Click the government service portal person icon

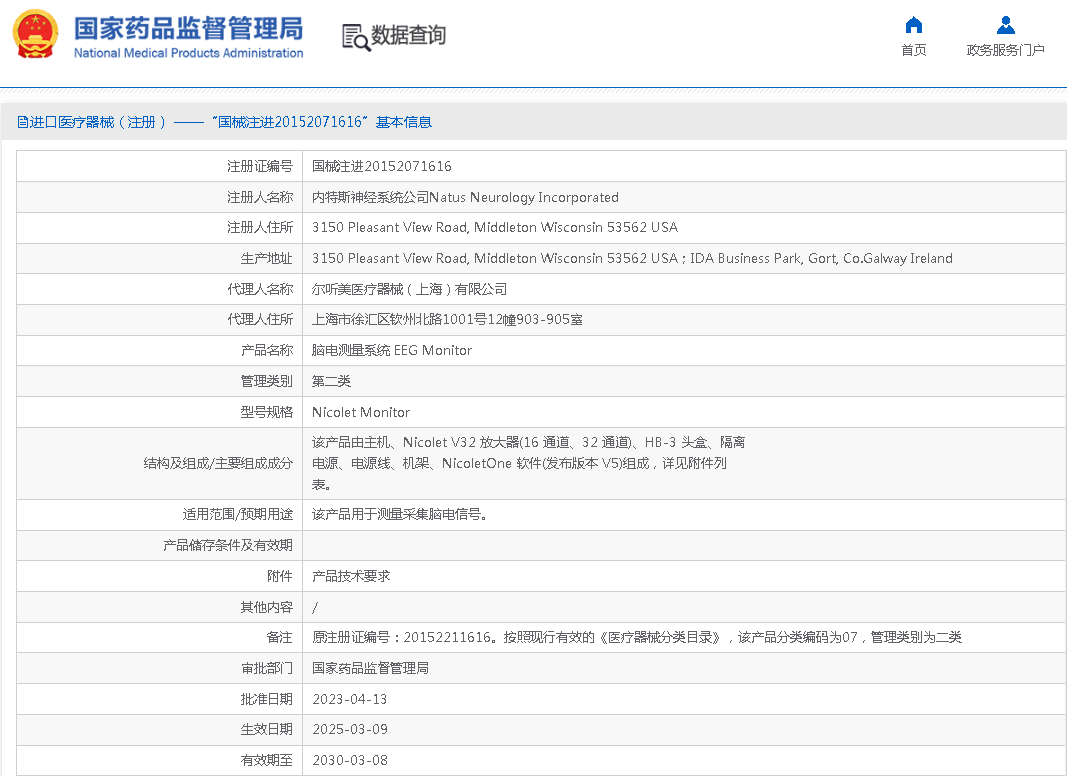click(1005, 26)
